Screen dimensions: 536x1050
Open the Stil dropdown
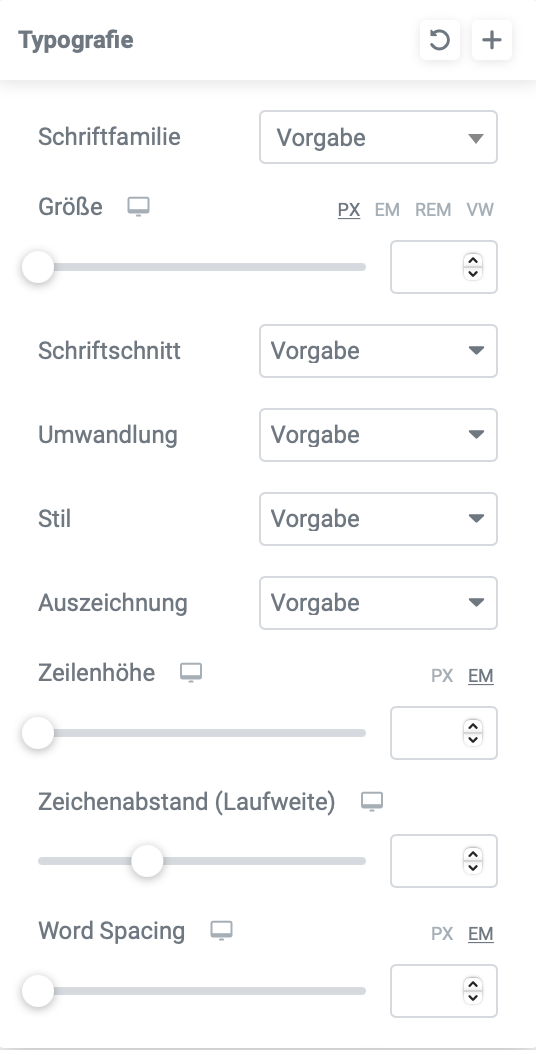click(379, 519)
